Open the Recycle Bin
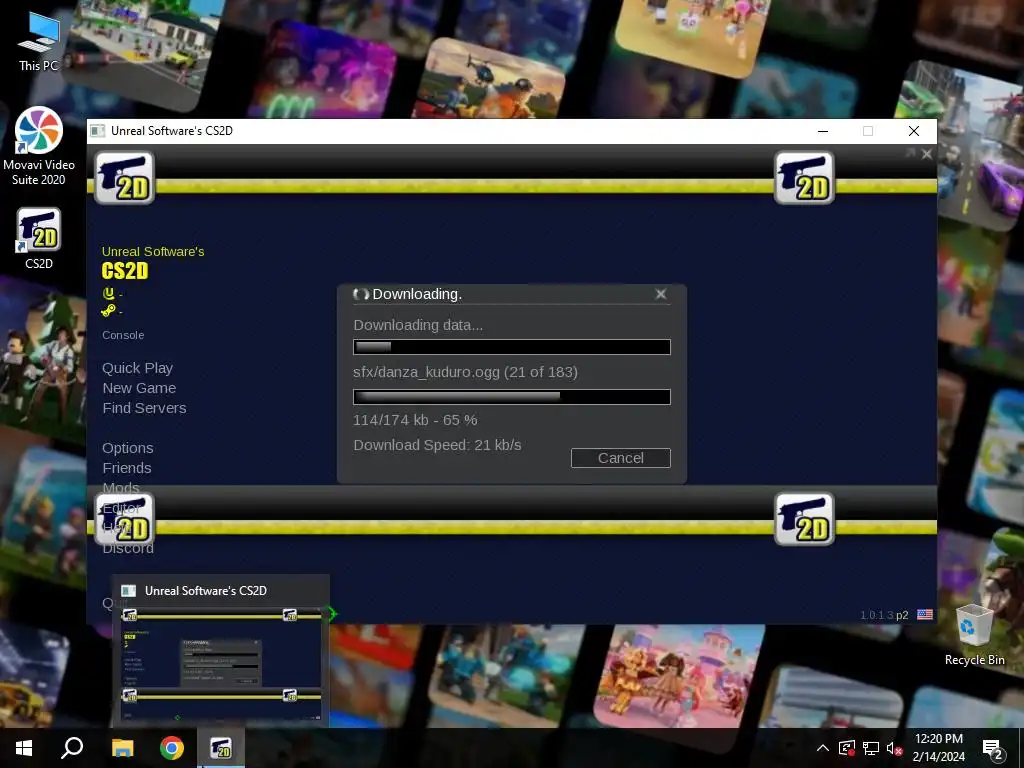The image size is (1024, 768). point(974,635)
